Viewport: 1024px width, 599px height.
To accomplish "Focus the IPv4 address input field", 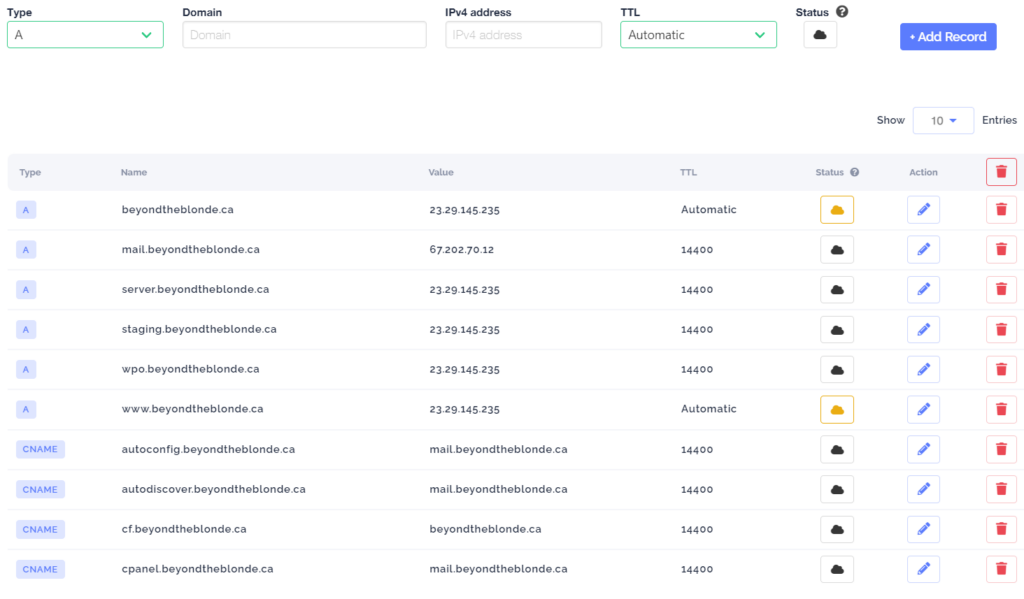I will (523, 35).
